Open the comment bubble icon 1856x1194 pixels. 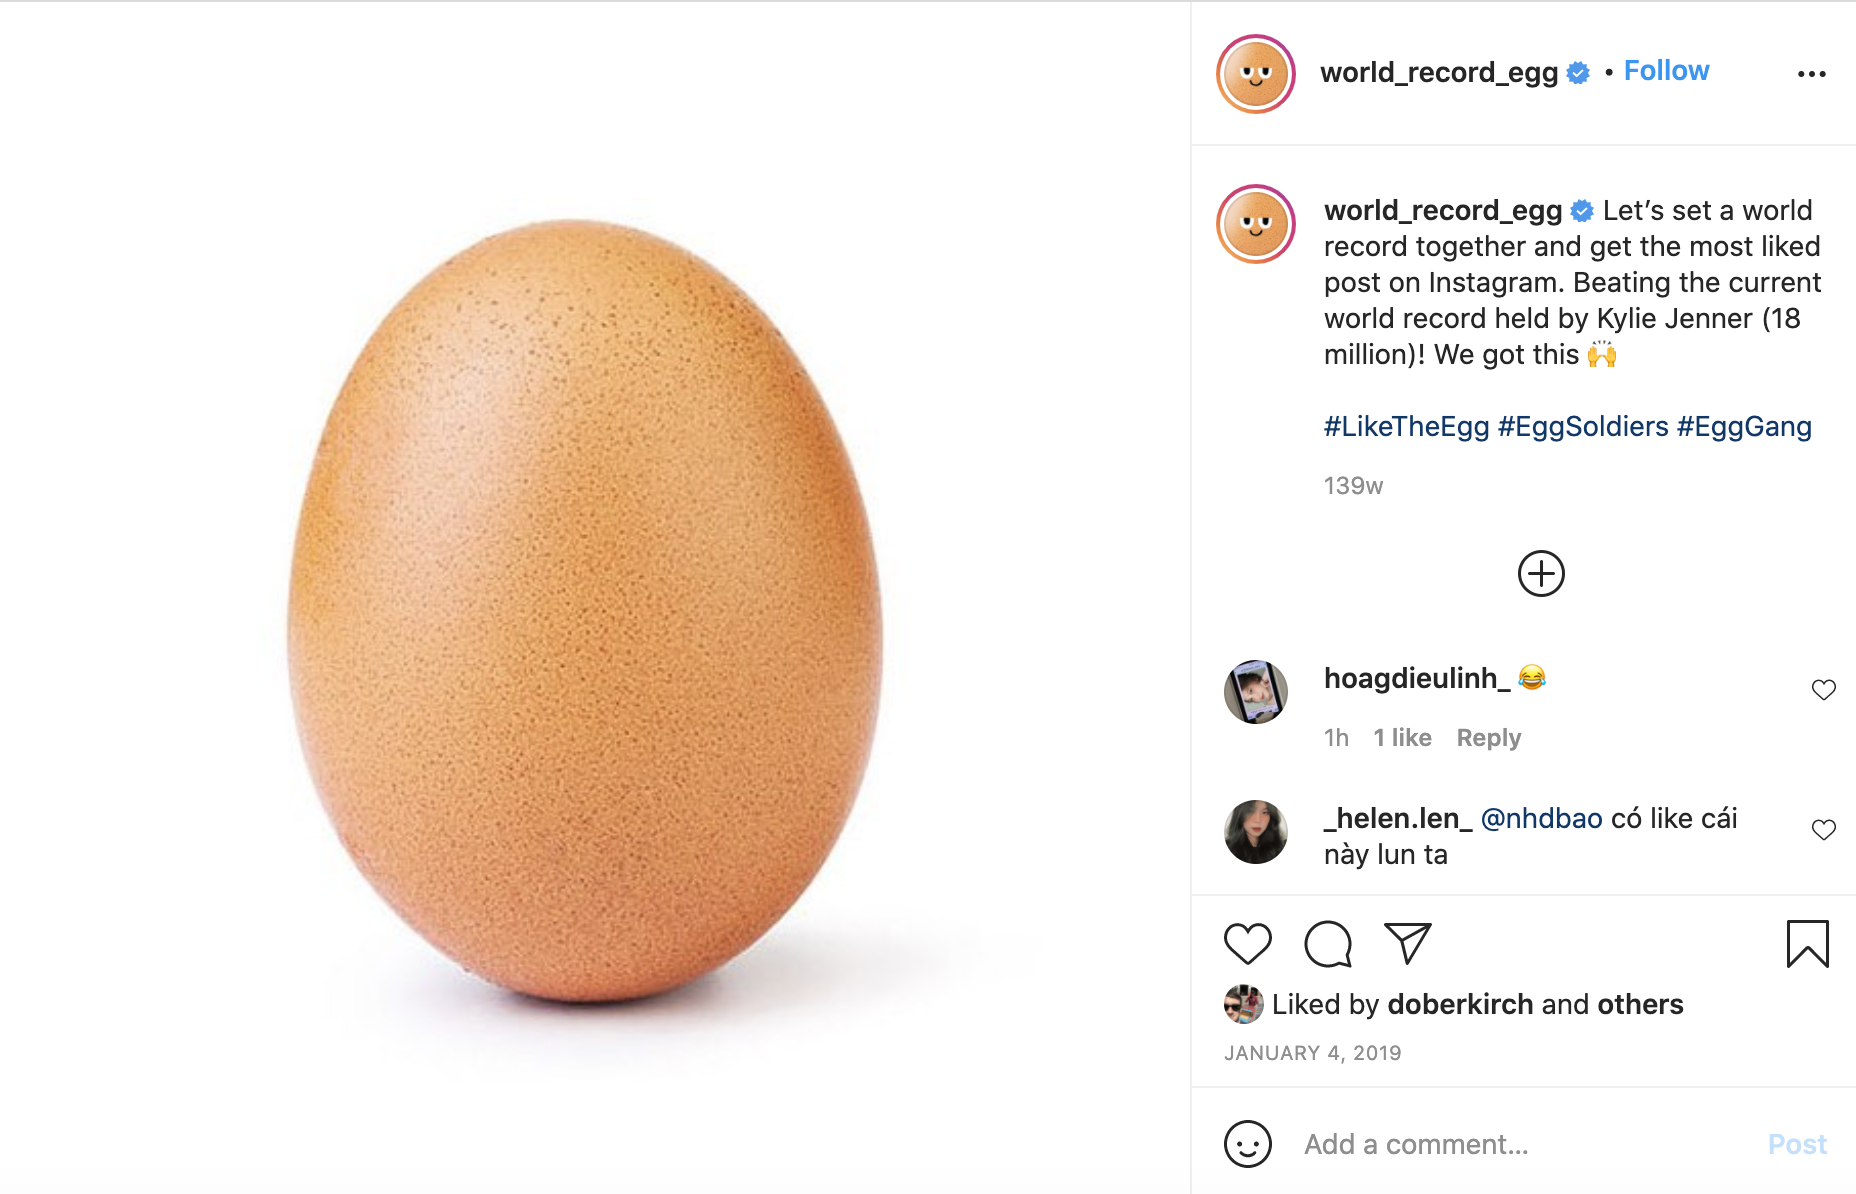[1328, 943]
